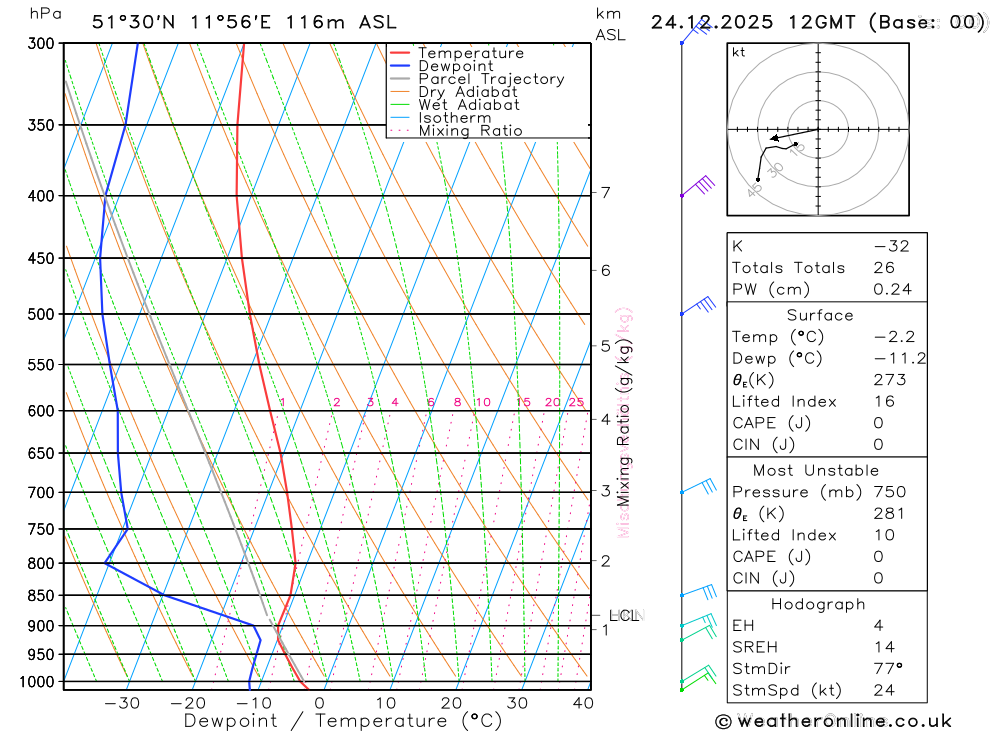
Task: Click the 'hPa' axis unit label
Action: click(46, 14)
